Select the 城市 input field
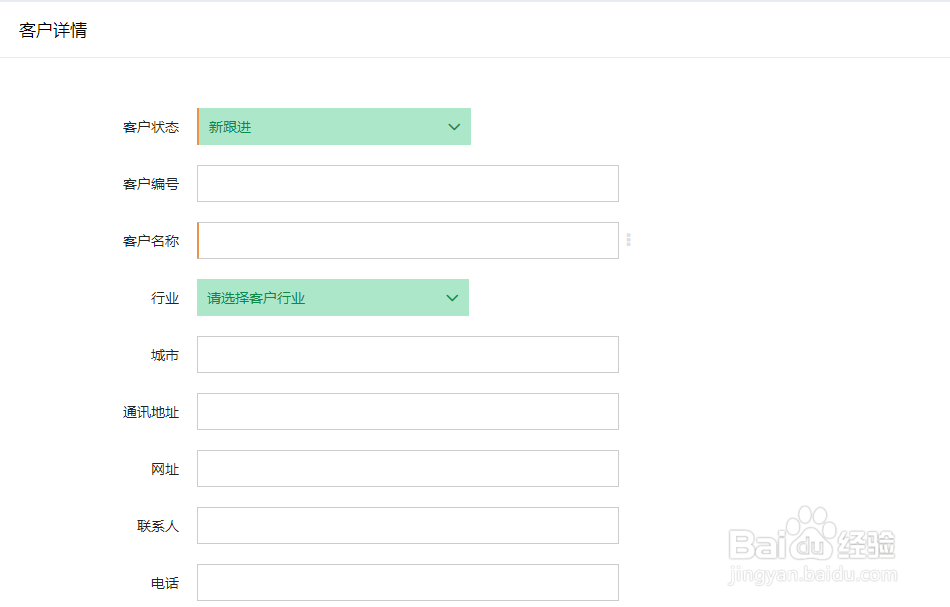950x607 pixels. pos(407,355)
